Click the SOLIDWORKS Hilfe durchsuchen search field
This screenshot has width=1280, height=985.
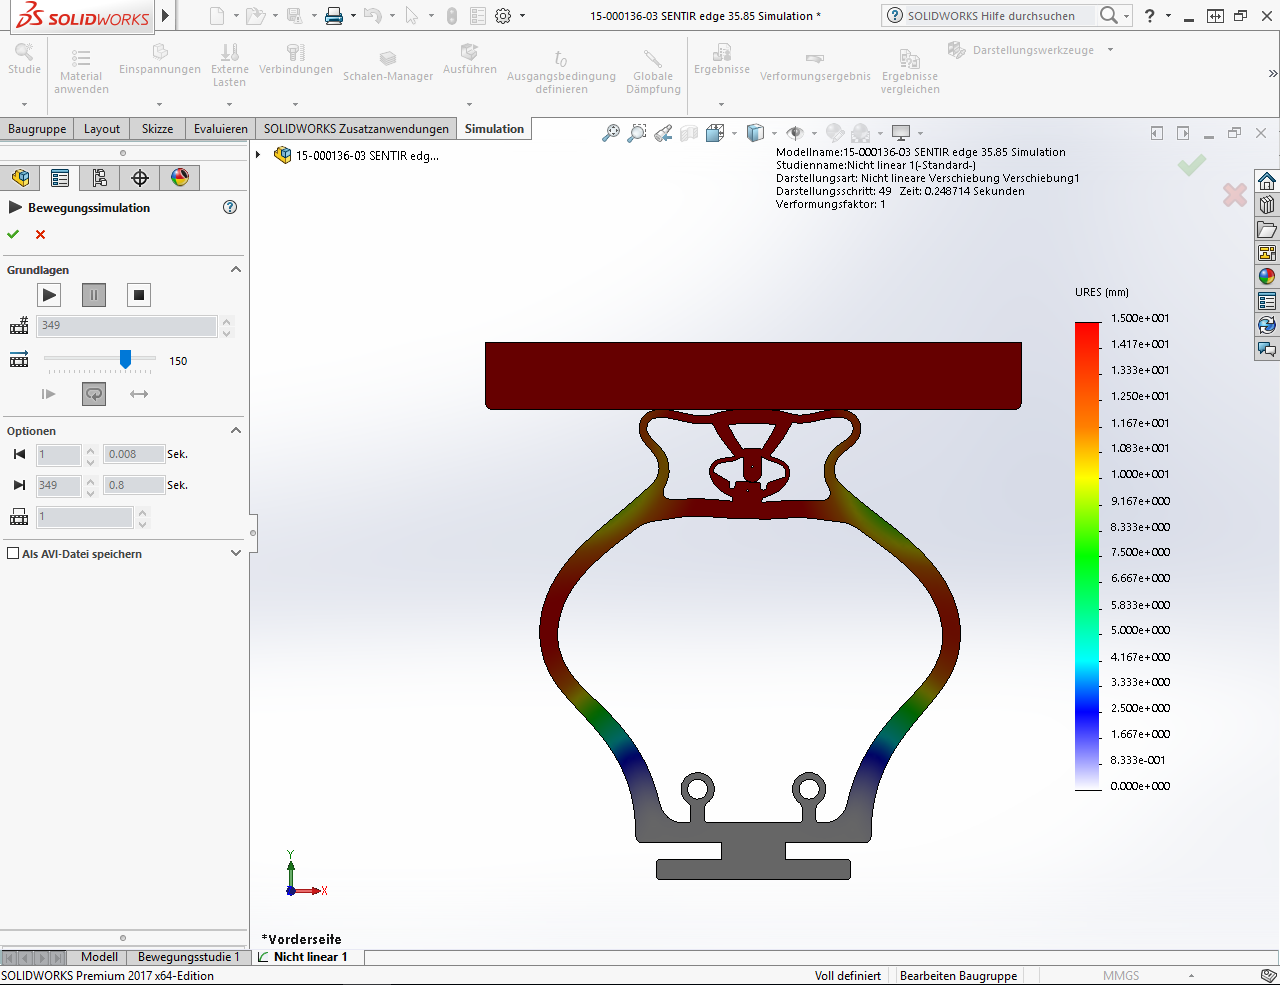point(990,16)
